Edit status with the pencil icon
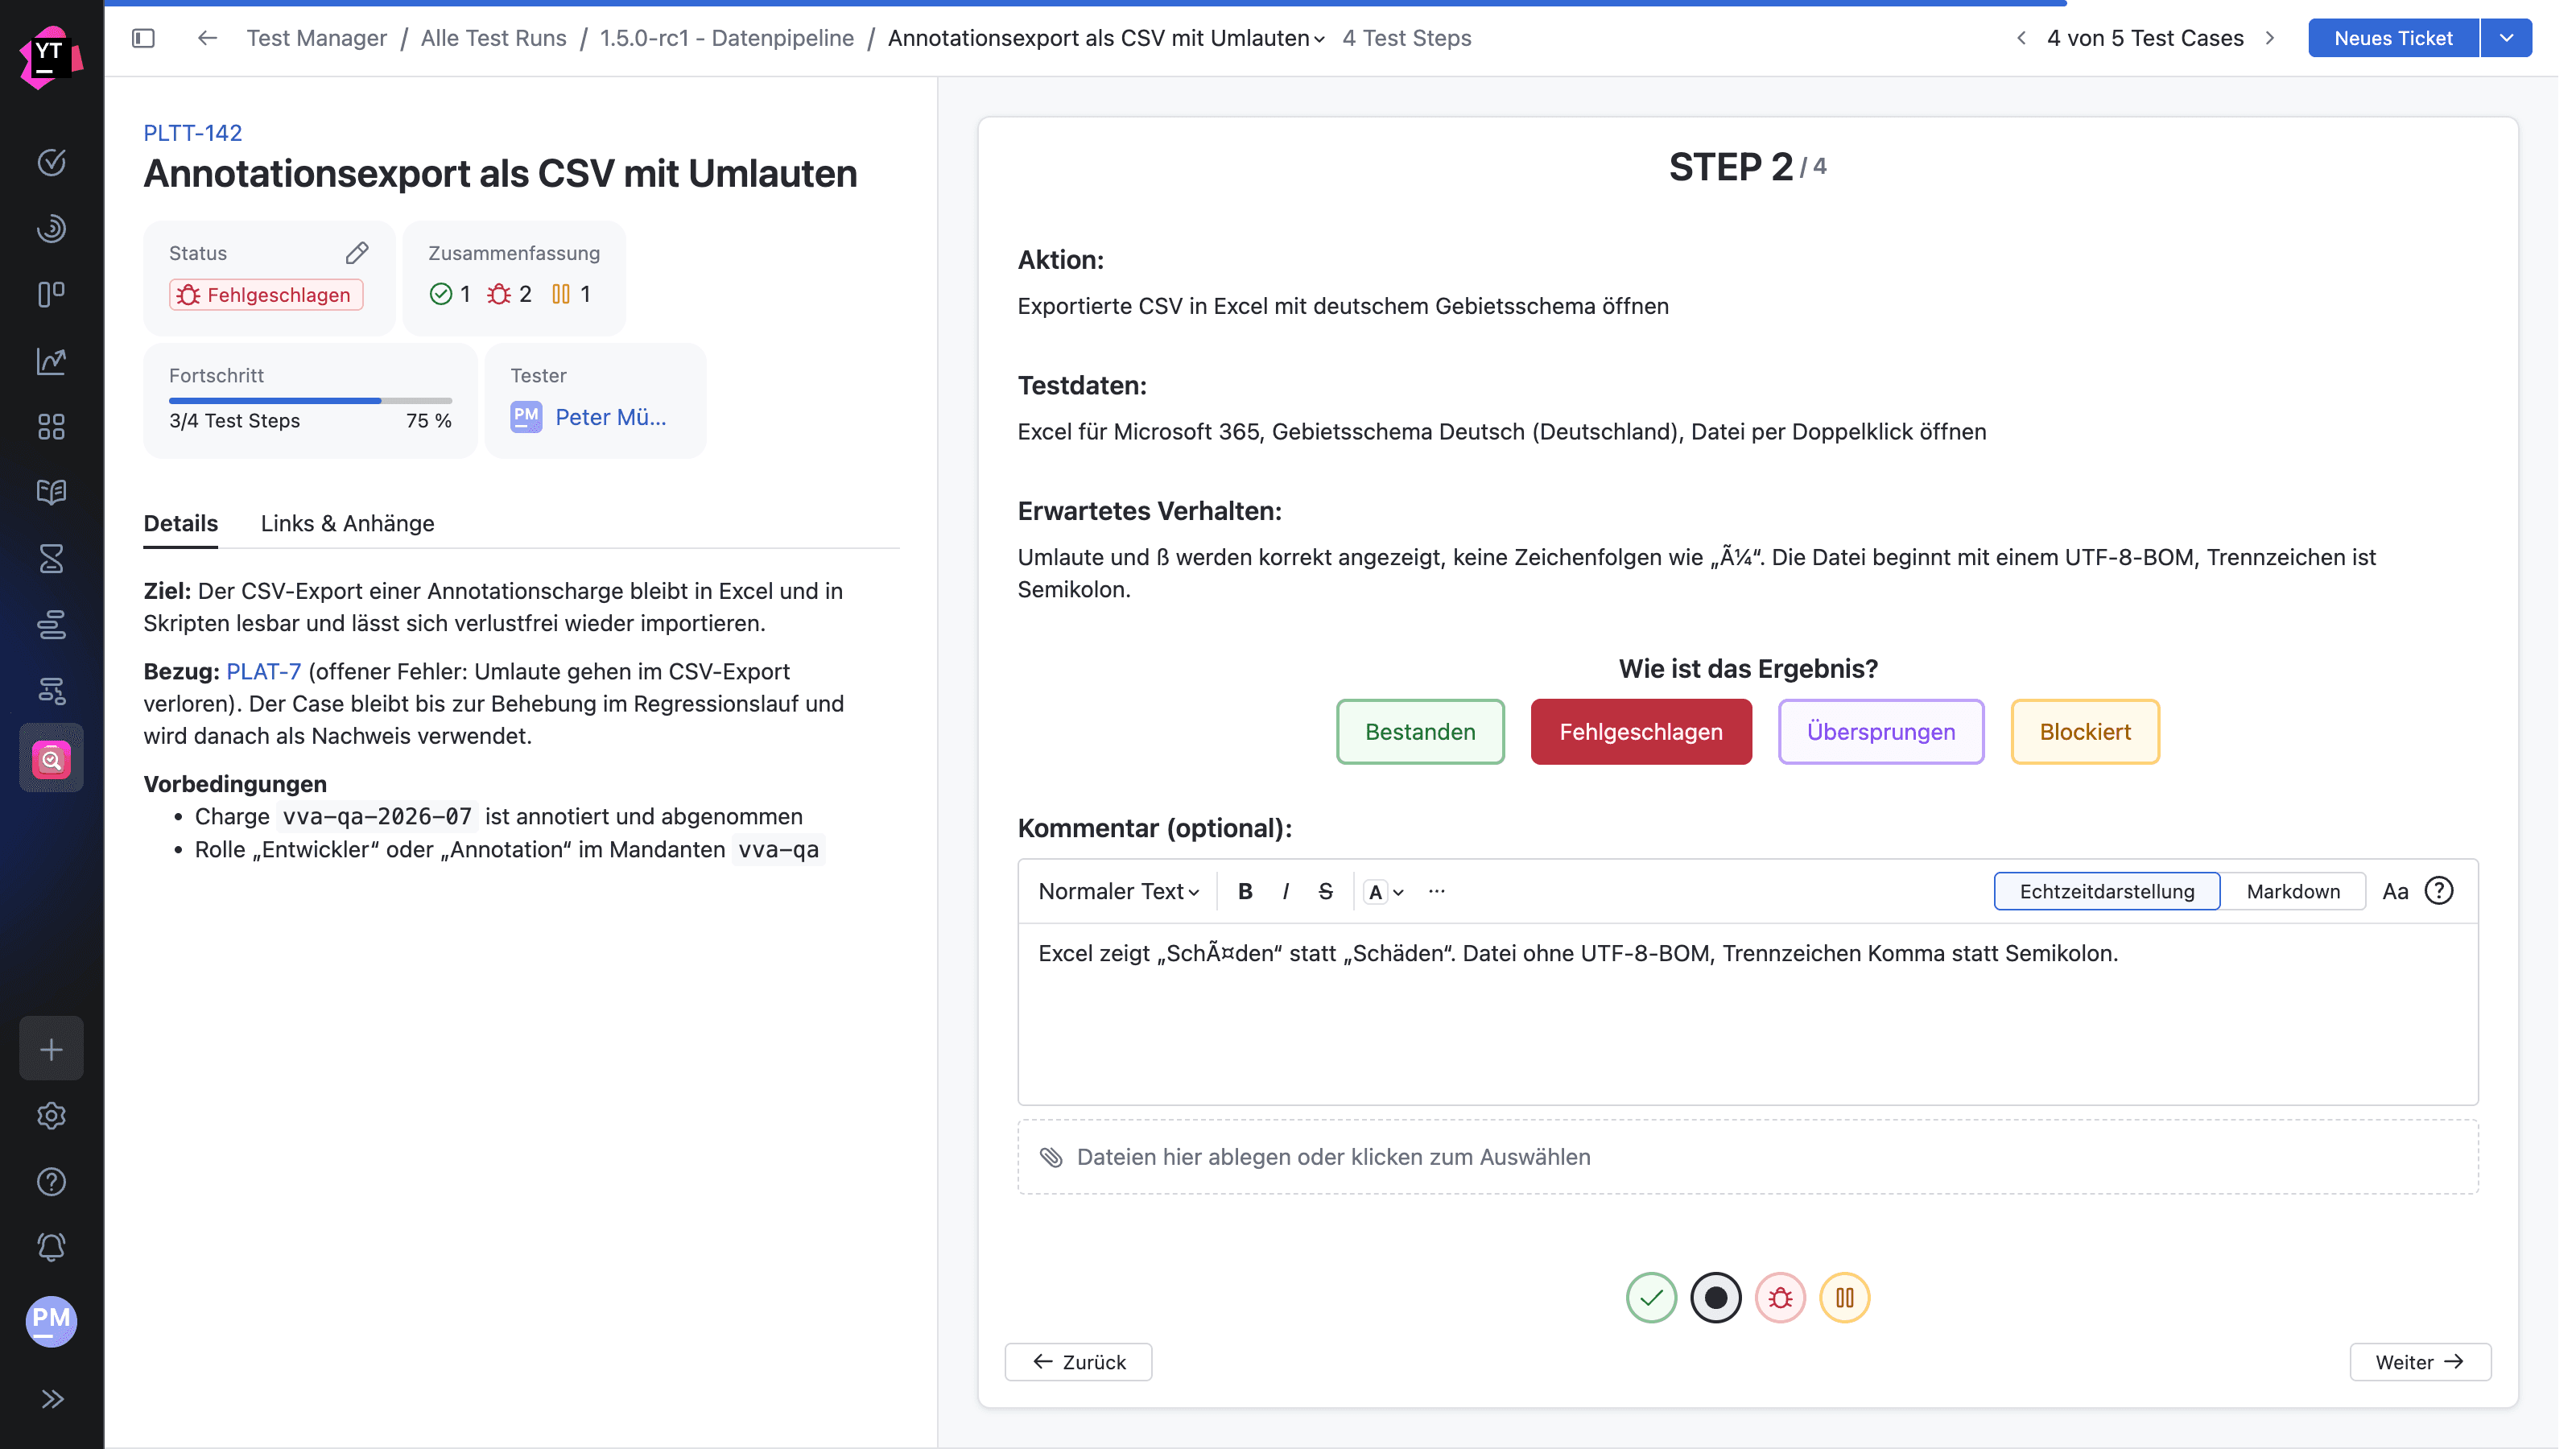This screenshot has height=1449, width=2576. [x=357, y=253]
